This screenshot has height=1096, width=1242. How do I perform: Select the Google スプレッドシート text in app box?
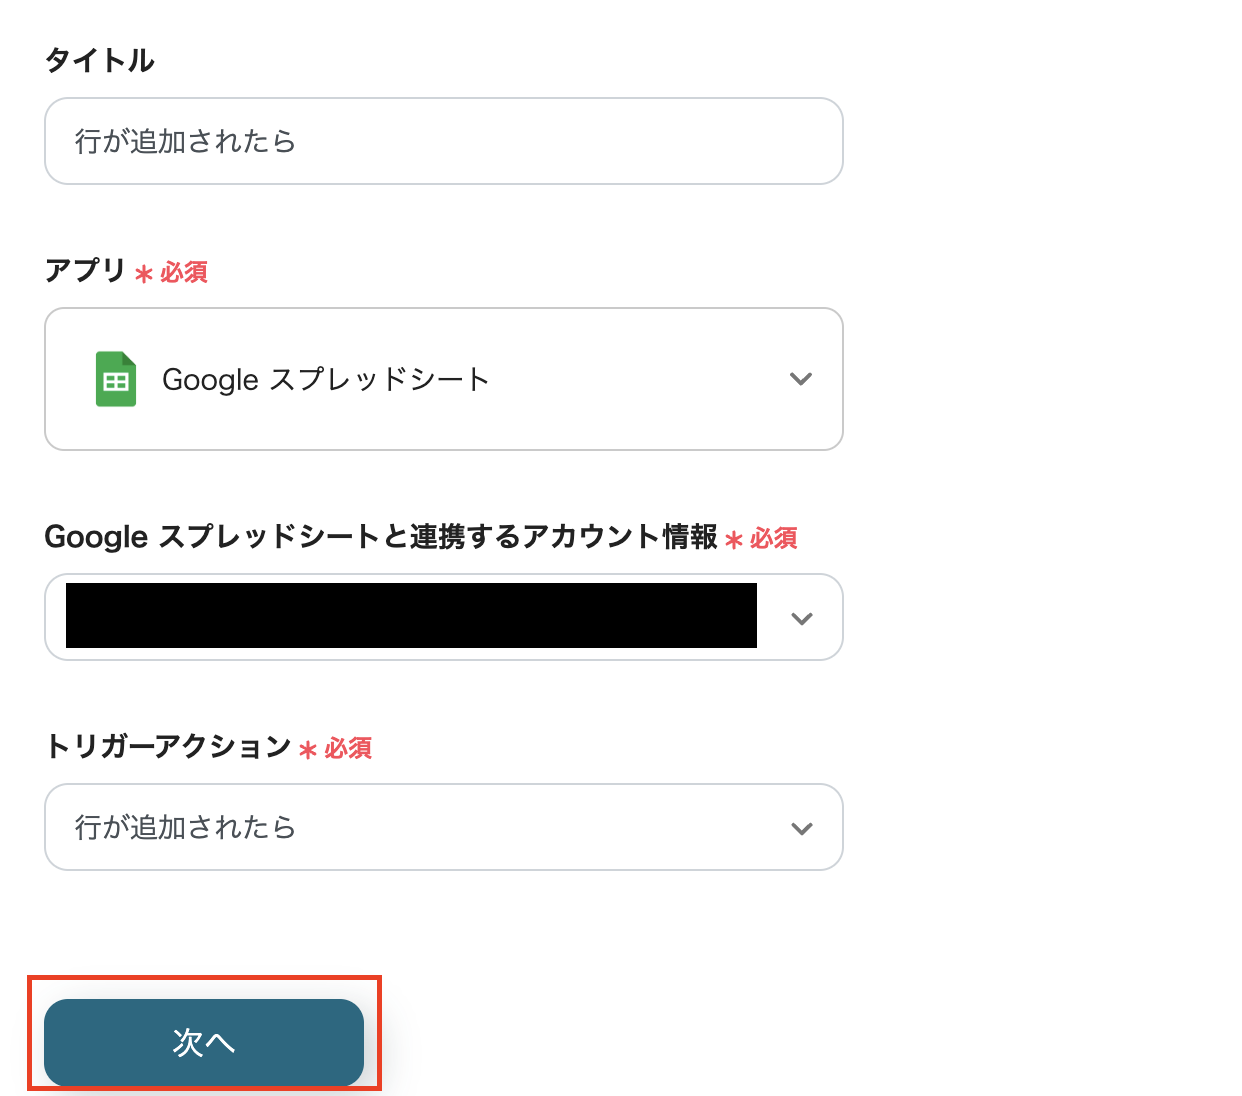click(326, 380)
